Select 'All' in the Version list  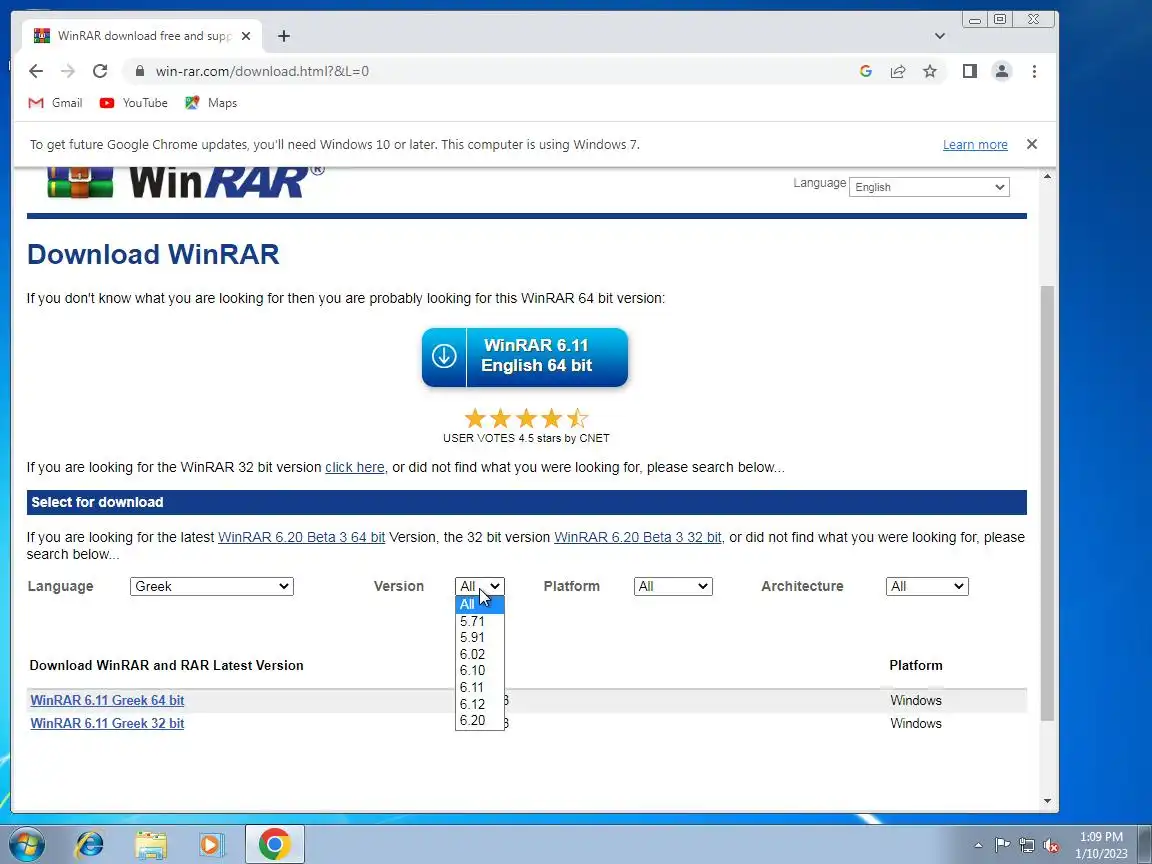(x=480, y=605)
